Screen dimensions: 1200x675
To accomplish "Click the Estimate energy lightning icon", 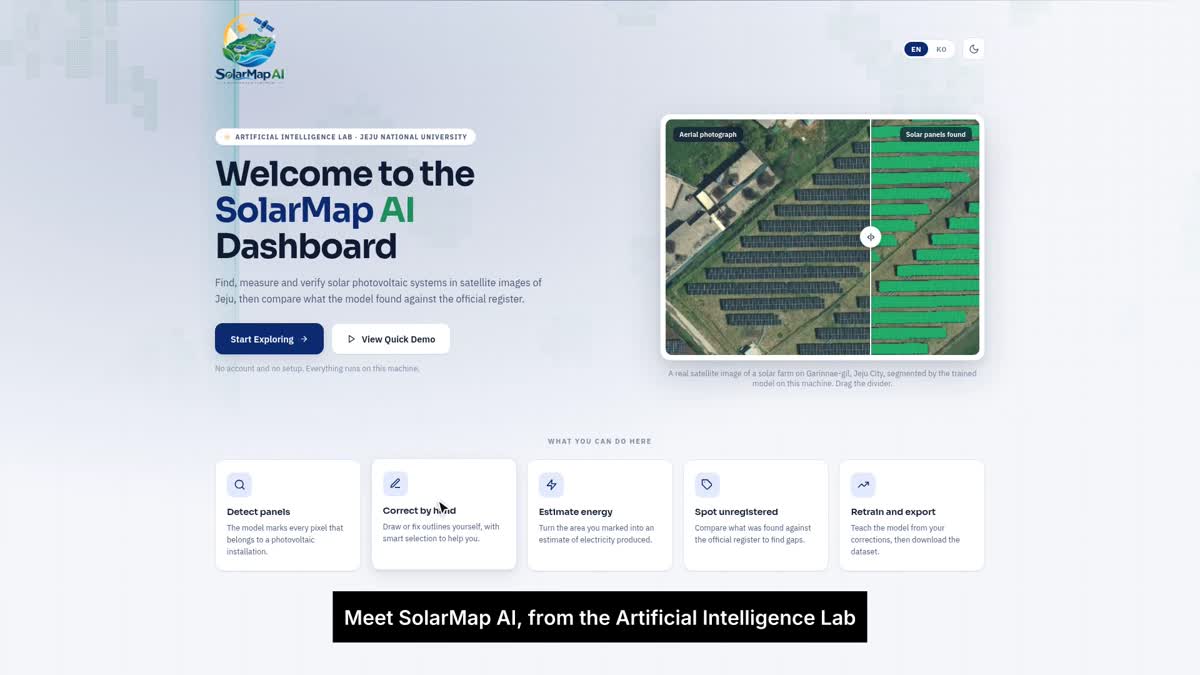I will pos(551,485).
